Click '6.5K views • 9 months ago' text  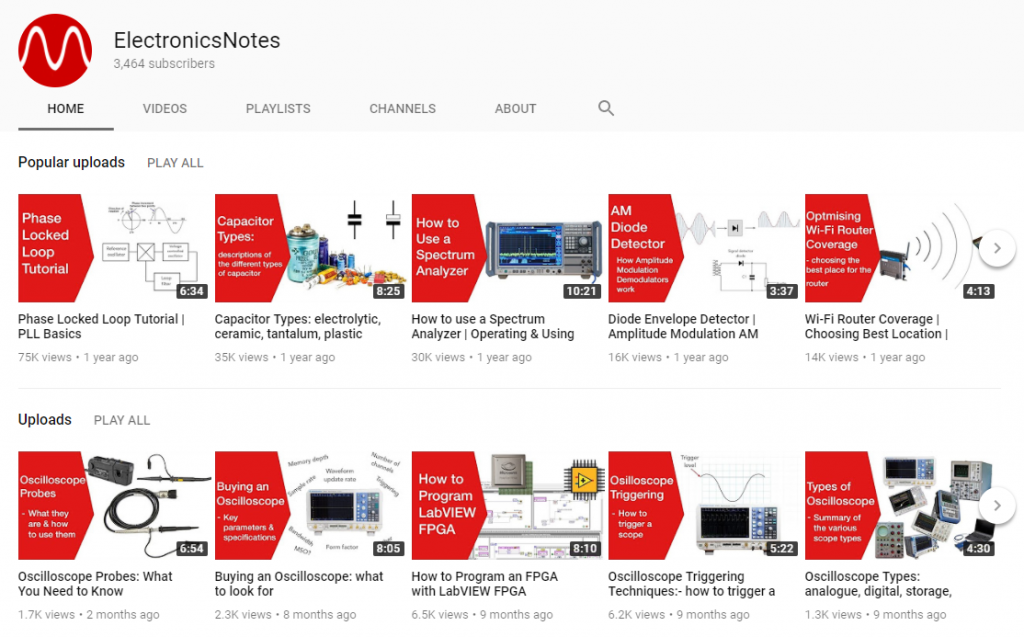[x=482, y=615]
